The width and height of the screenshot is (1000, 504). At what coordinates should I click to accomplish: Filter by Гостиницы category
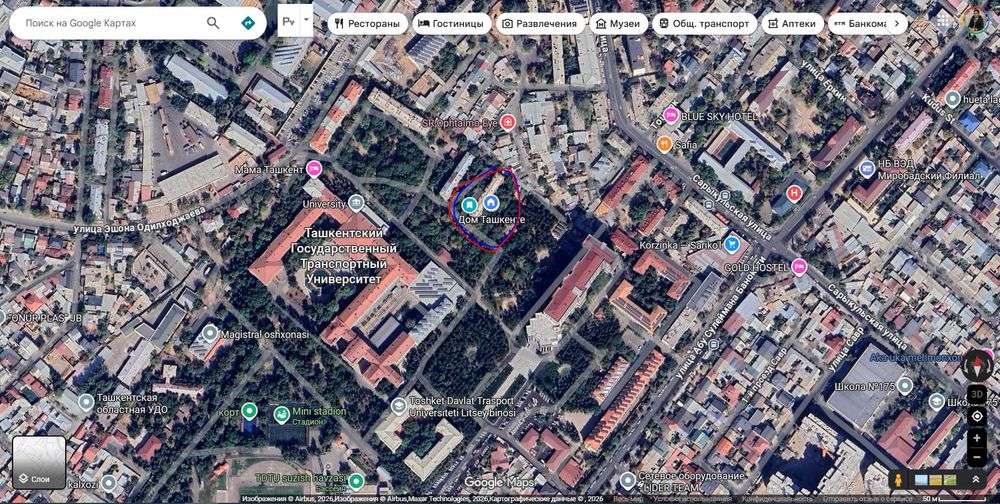click(452, 24)
